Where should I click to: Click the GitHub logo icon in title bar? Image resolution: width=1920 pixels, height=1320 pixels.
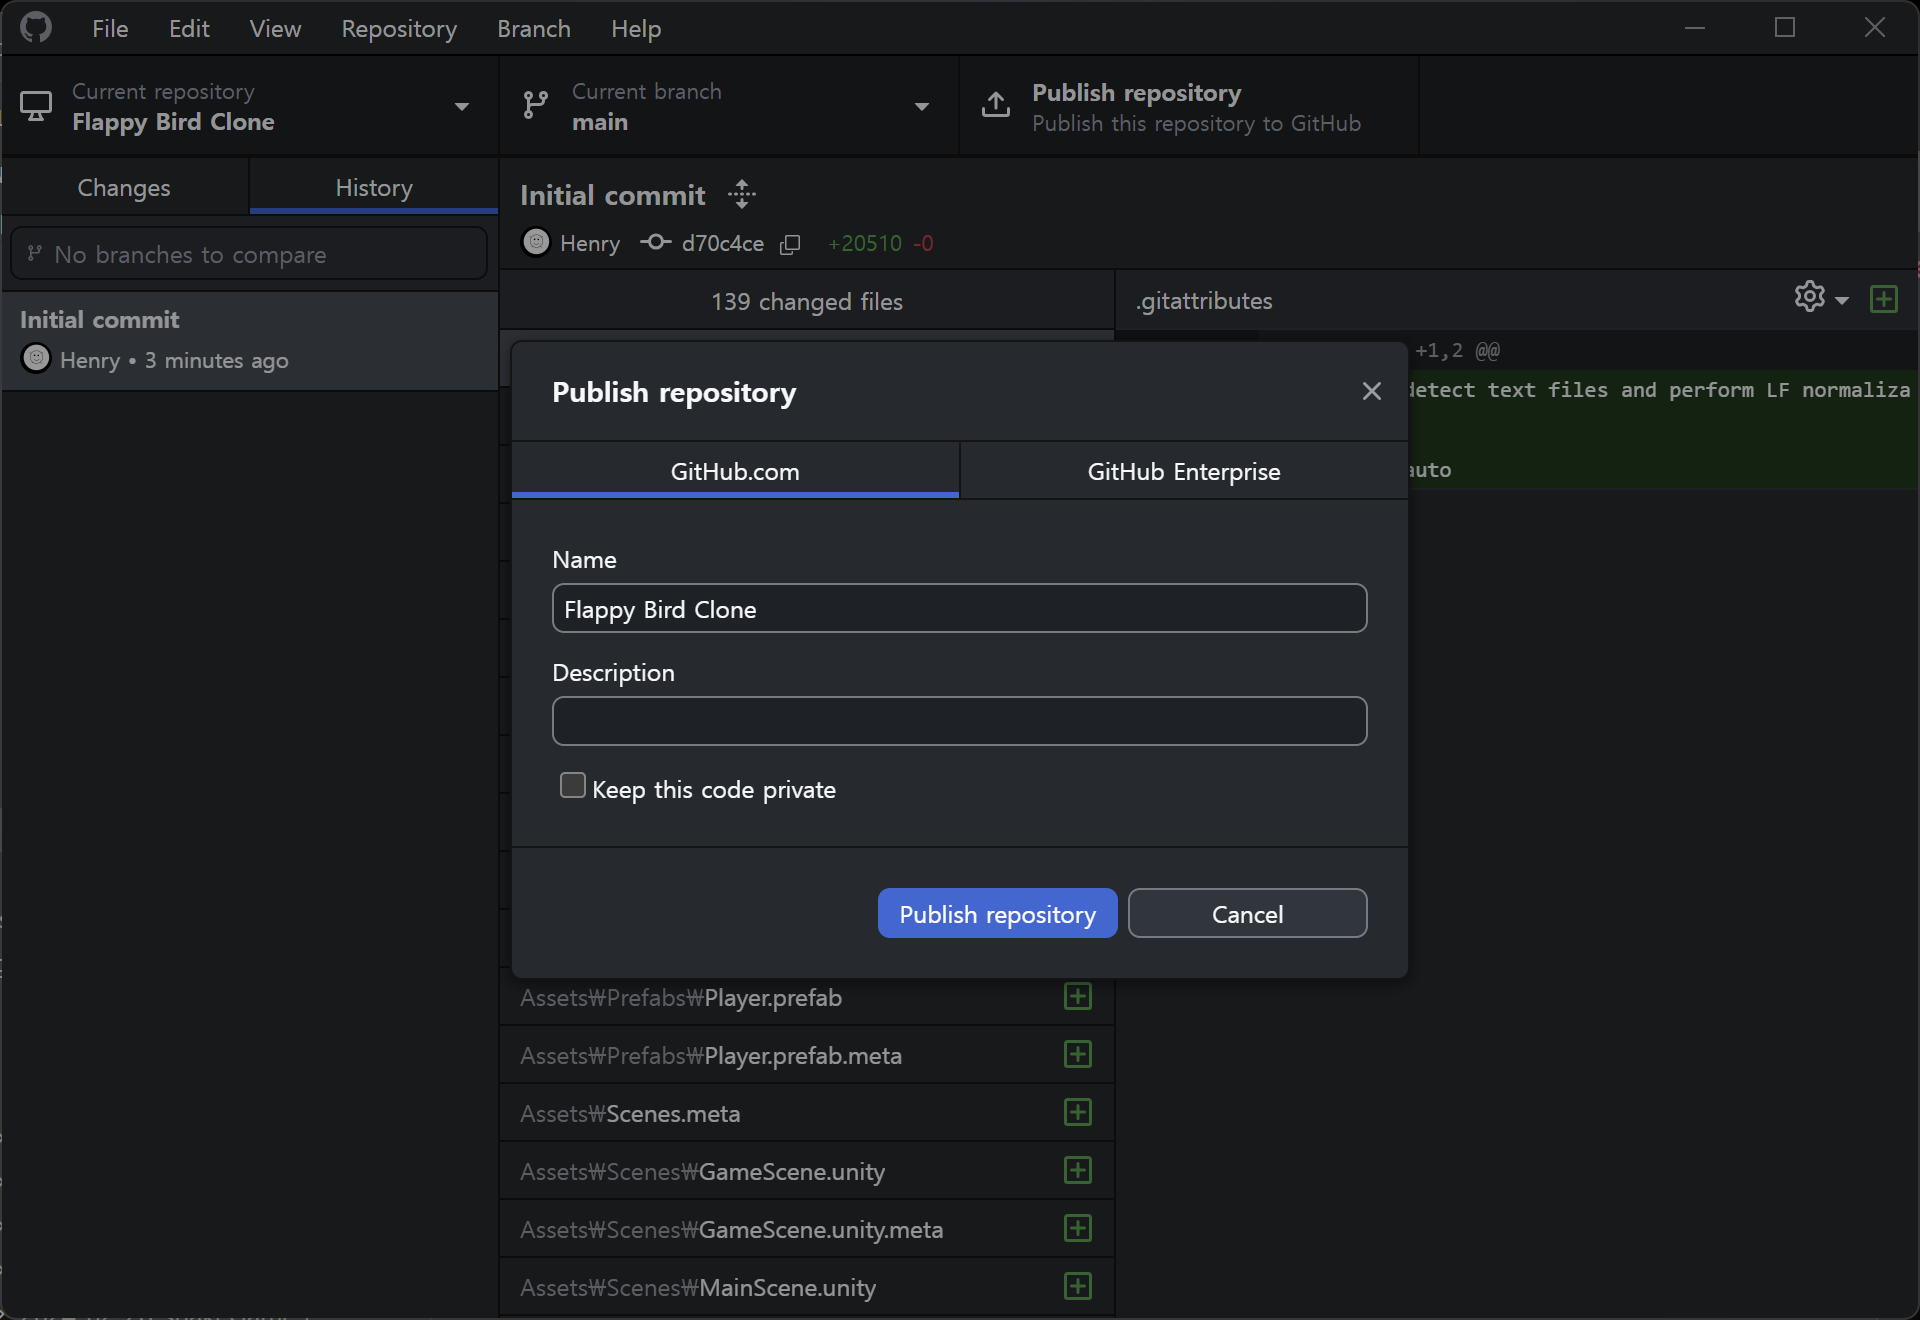point(36,28)
